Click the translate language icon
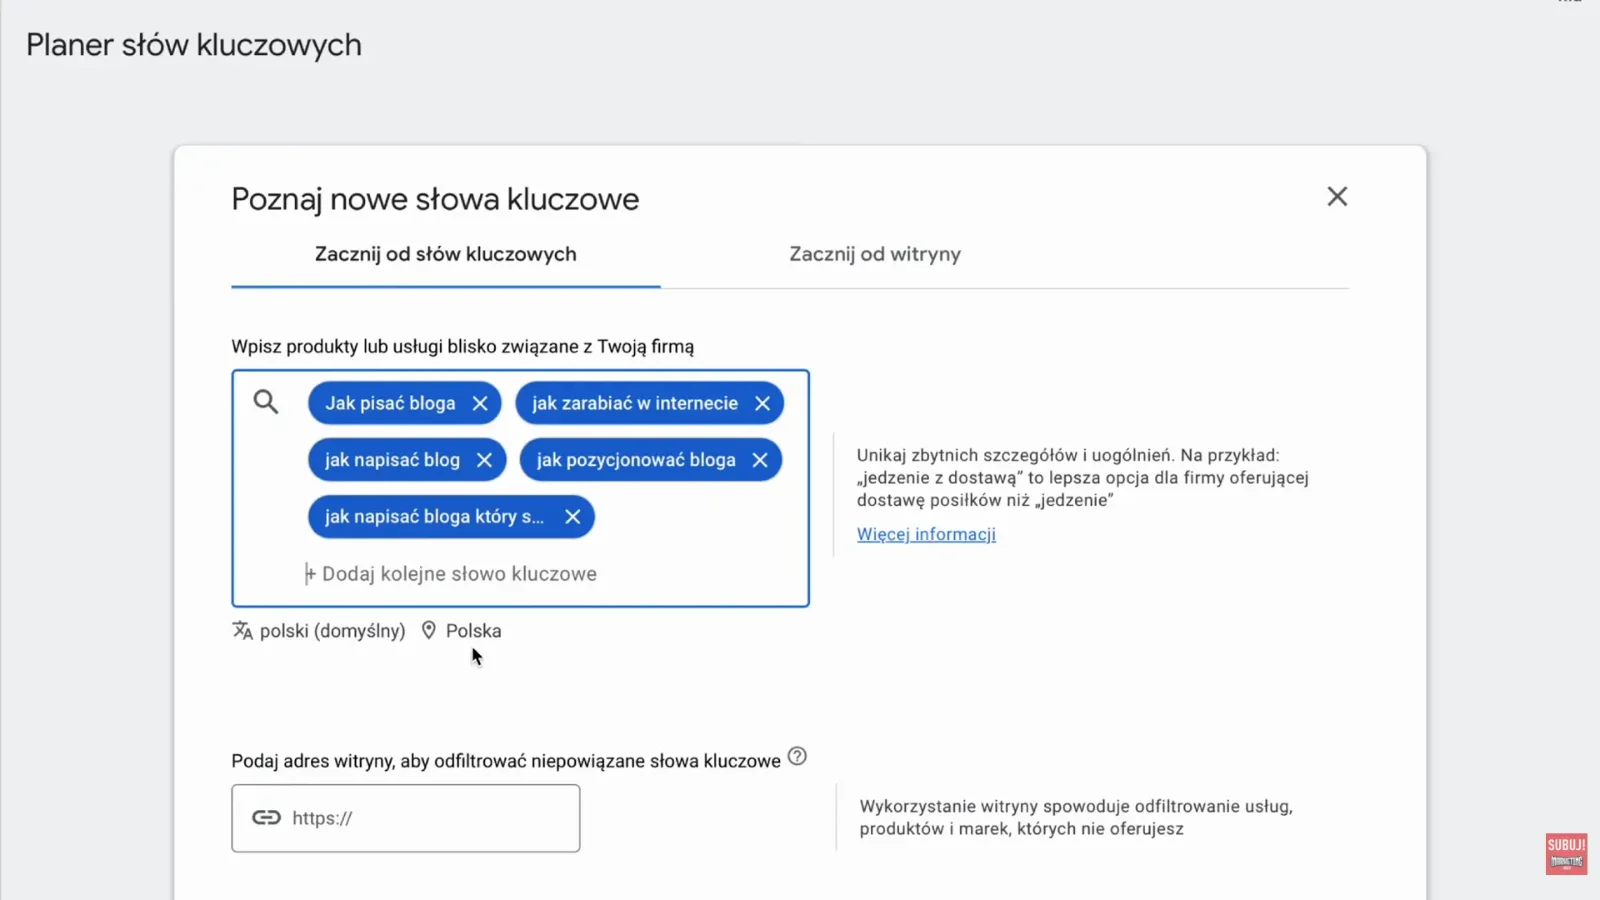The height and width of the screenshot is (900, 1600). pos(242,631)
